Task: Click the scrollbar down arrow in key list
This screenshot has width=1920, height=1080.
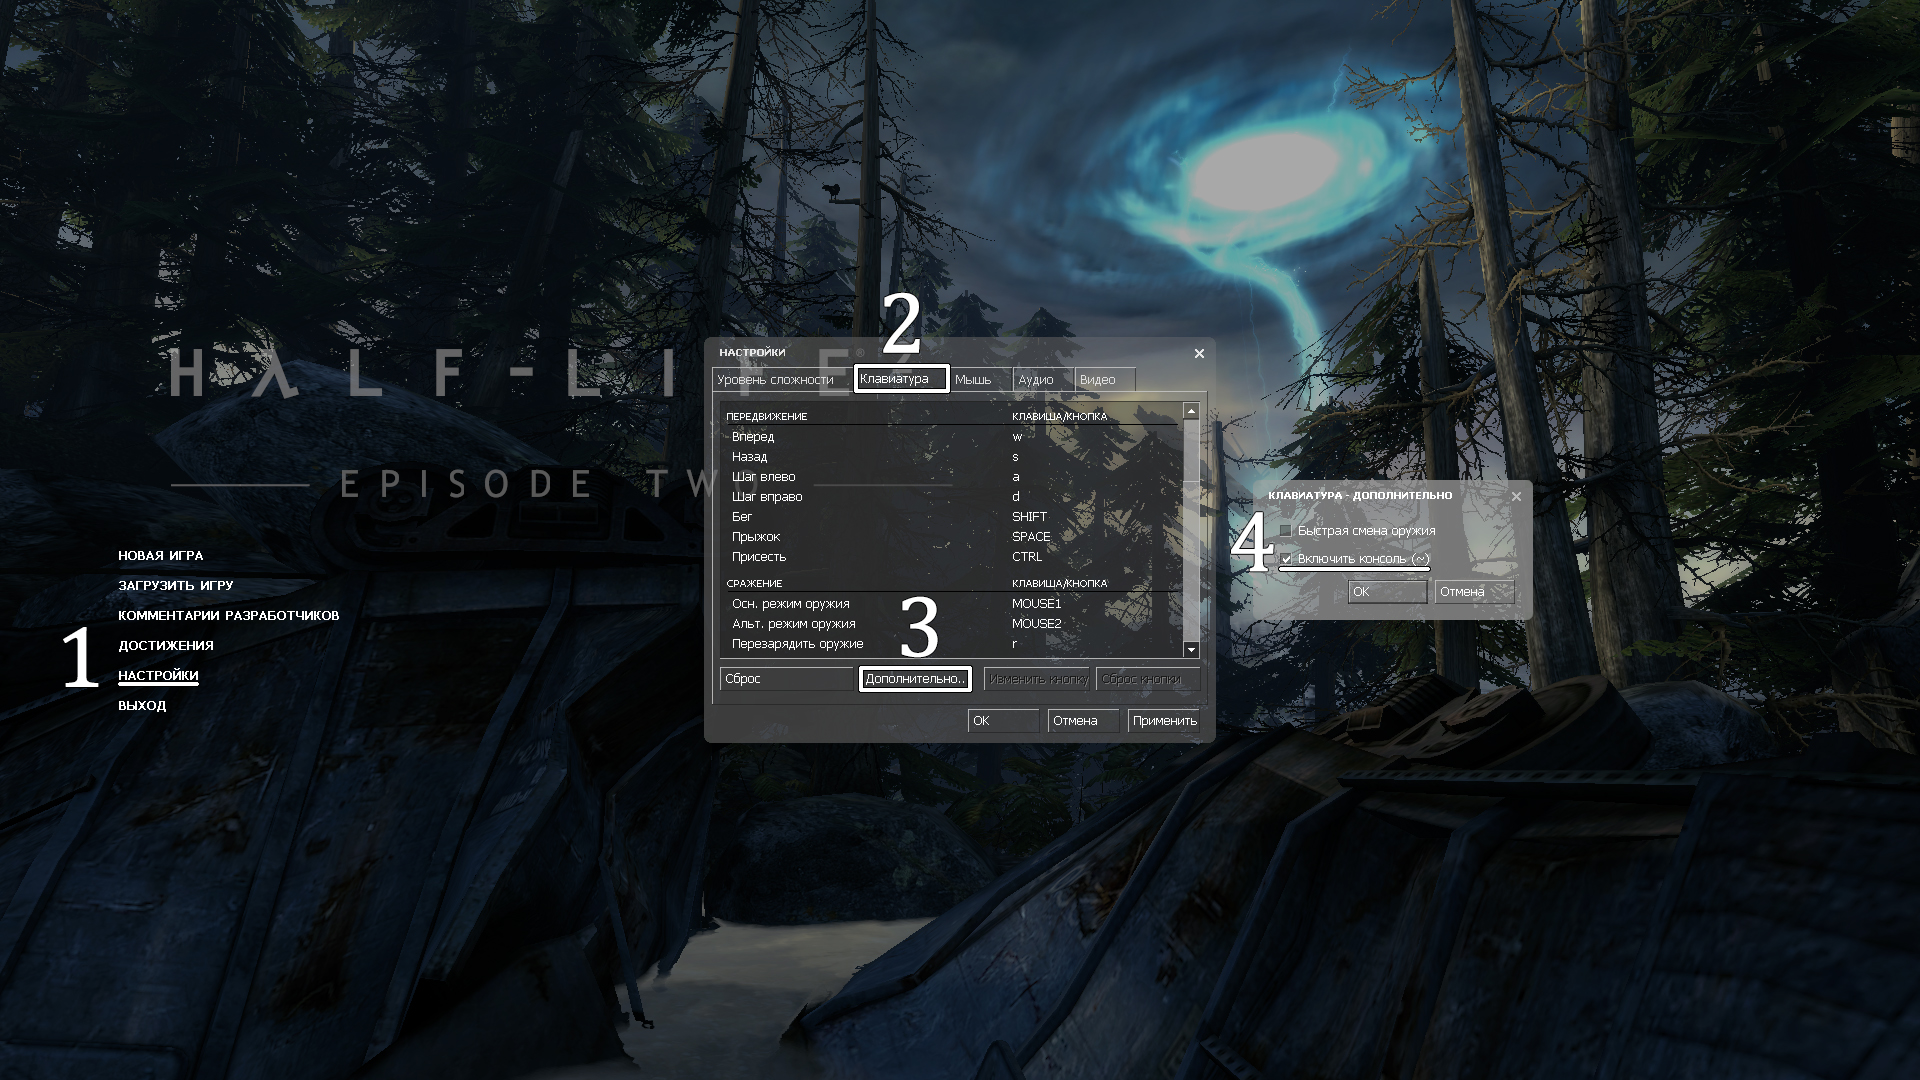Action: 1190,650
